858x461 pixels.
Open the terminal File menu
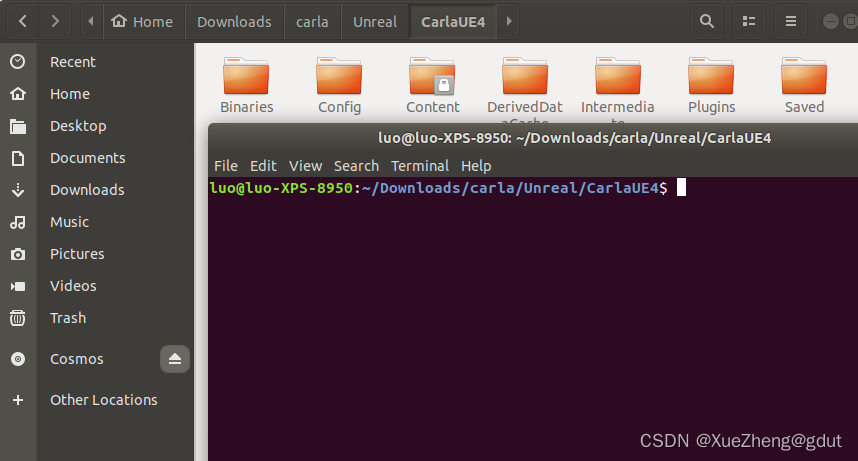[x=226, y=166]
